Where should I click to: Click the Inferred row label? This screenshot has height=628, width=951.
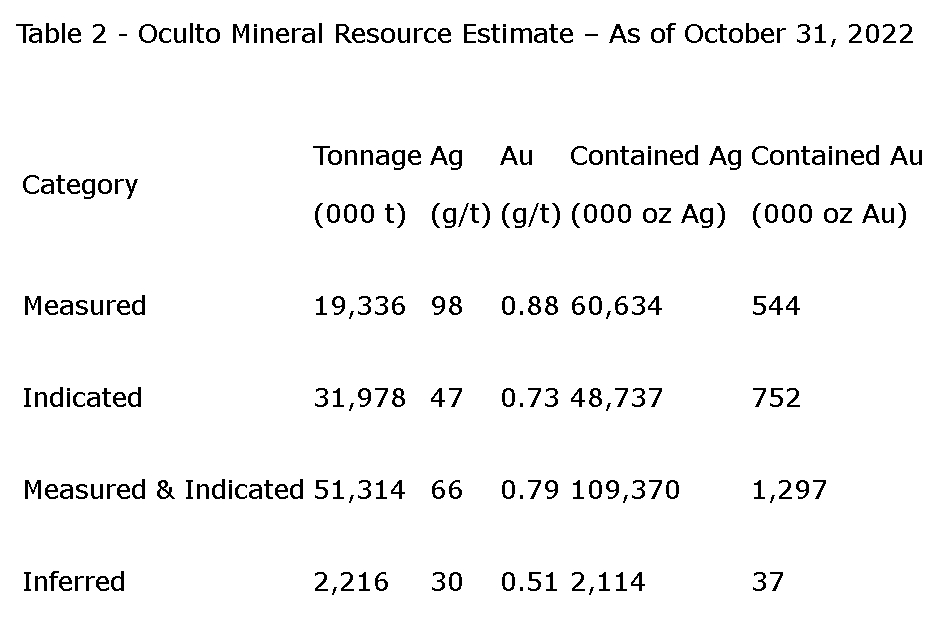click(x=74, y=582)
